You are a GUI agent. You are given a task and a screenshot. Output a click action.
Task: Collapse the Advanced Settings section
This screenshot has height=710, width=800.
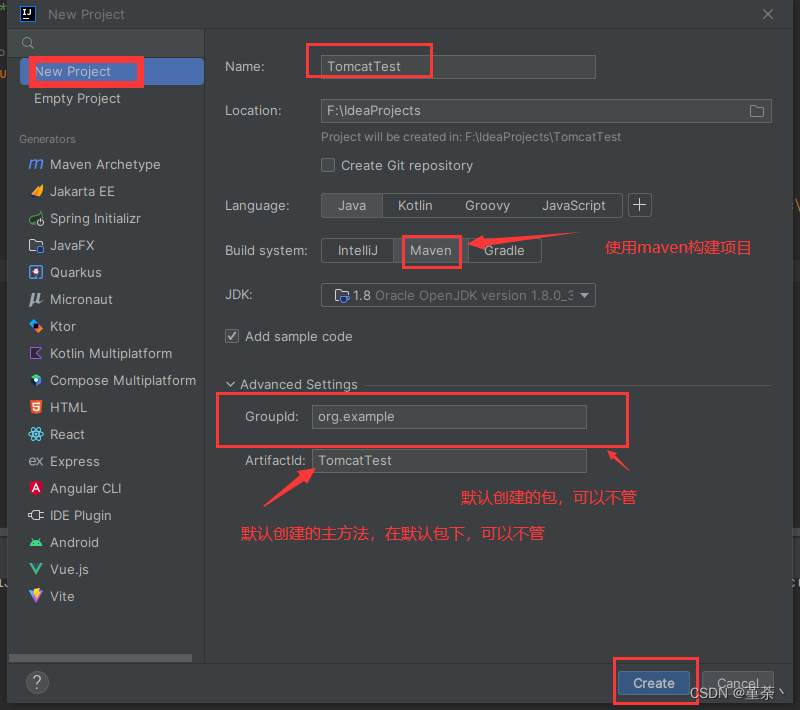231,384
